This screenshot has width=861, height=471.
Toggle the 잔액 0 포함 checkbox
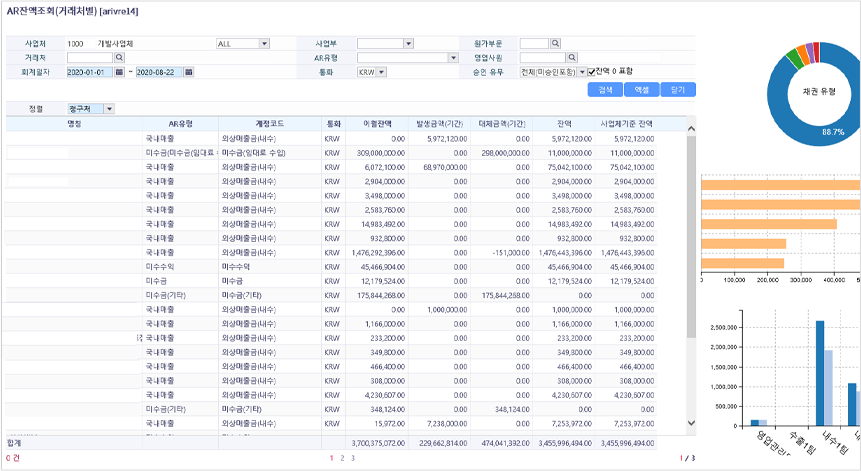tap(590, 72)
